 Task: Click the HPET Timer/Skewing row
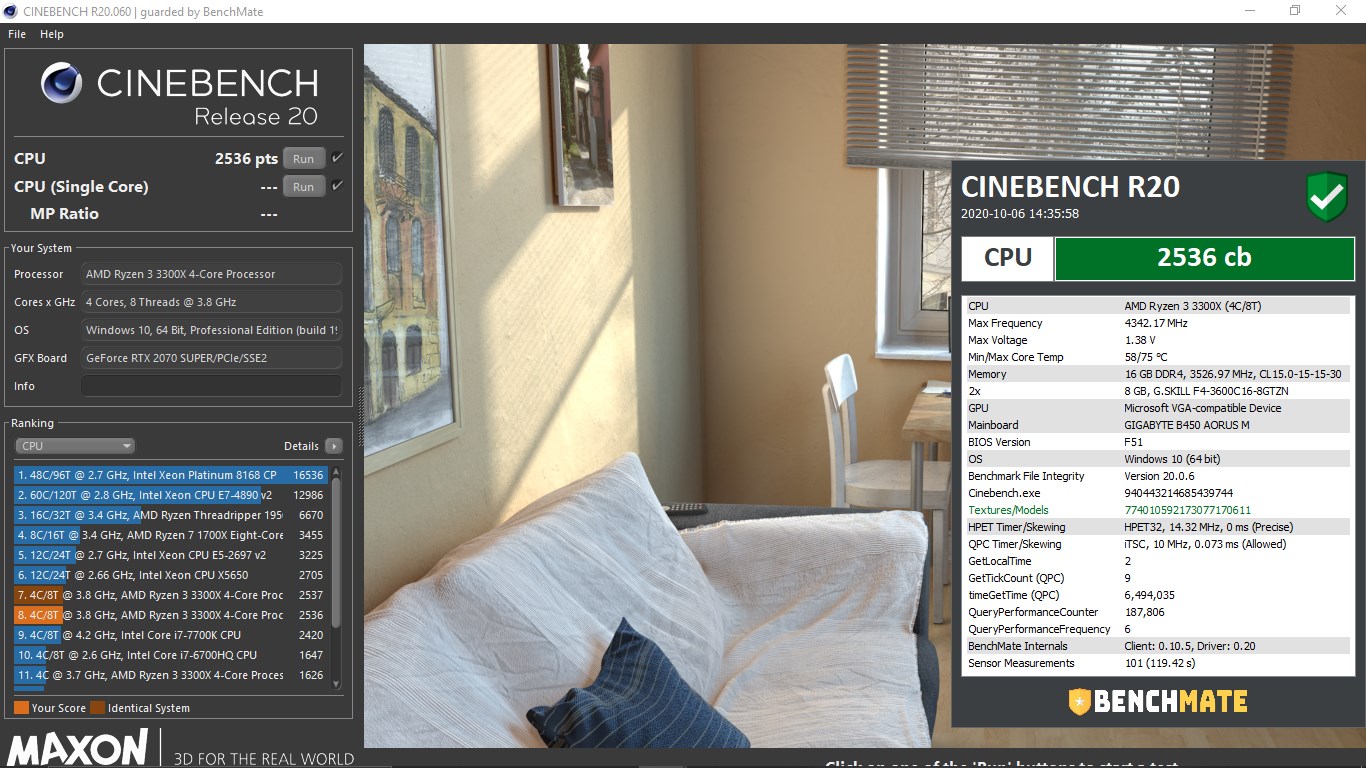pyautogui.click(x=1156, y=527)
